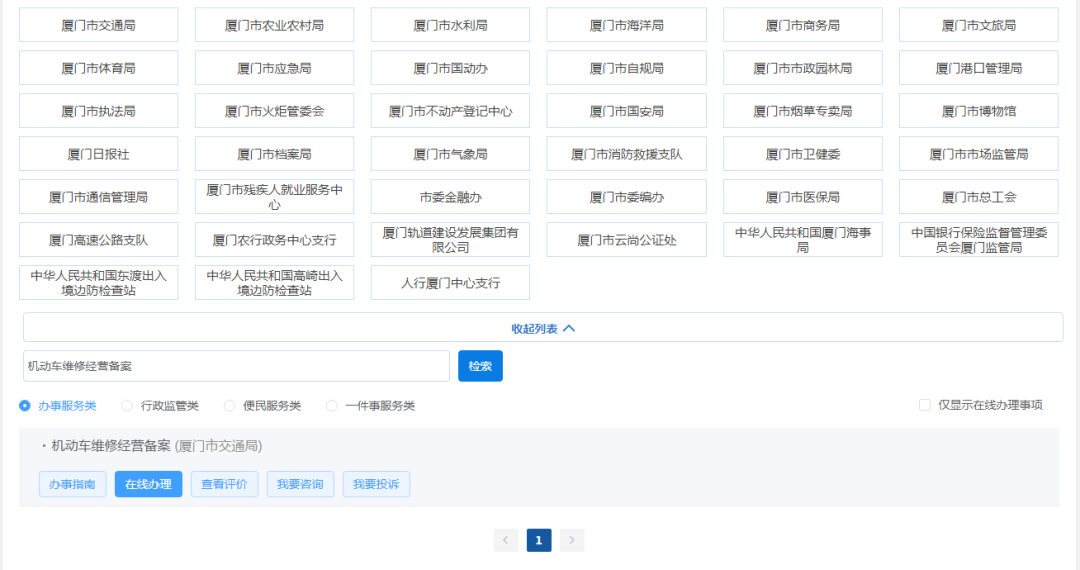Click the previous page arrow icon
Image resolution: width=1080 pixels, height=570 pixels.
(506, 541)
